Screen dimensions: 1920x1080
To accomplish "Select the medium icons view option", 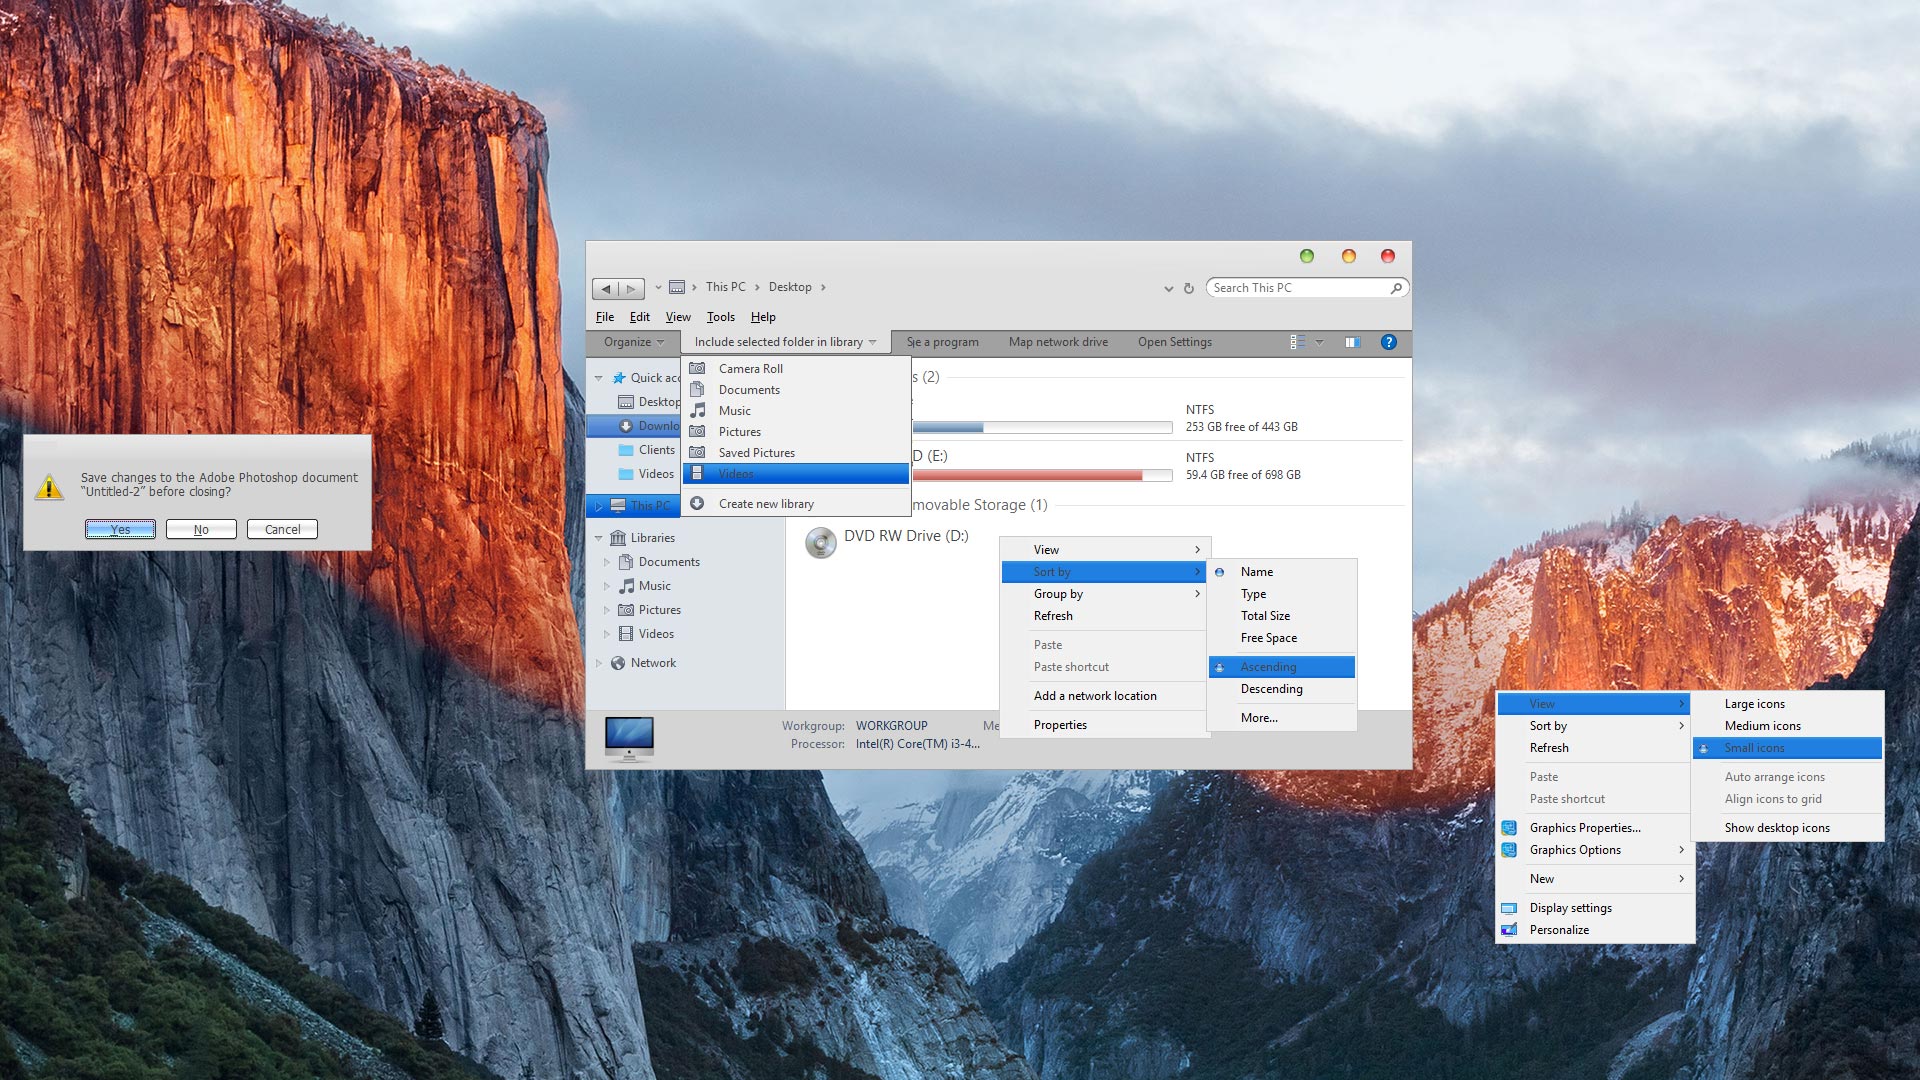I will coord(1763,725).
